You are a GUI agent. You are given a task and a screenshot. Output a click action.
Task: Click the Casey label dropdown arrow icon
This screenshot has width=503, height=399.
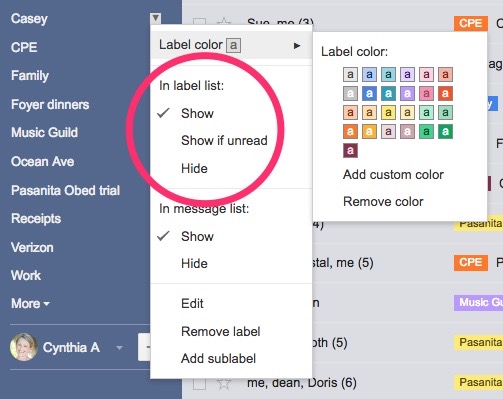pos(155,18)
